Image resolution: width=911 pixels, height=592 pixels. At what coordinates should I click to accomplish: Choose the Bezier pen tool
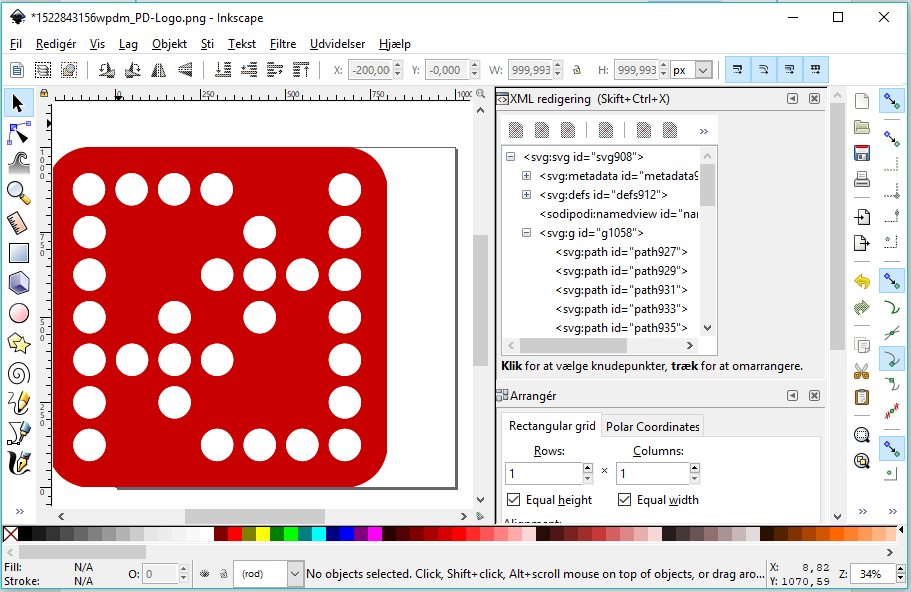coord(19,433)
